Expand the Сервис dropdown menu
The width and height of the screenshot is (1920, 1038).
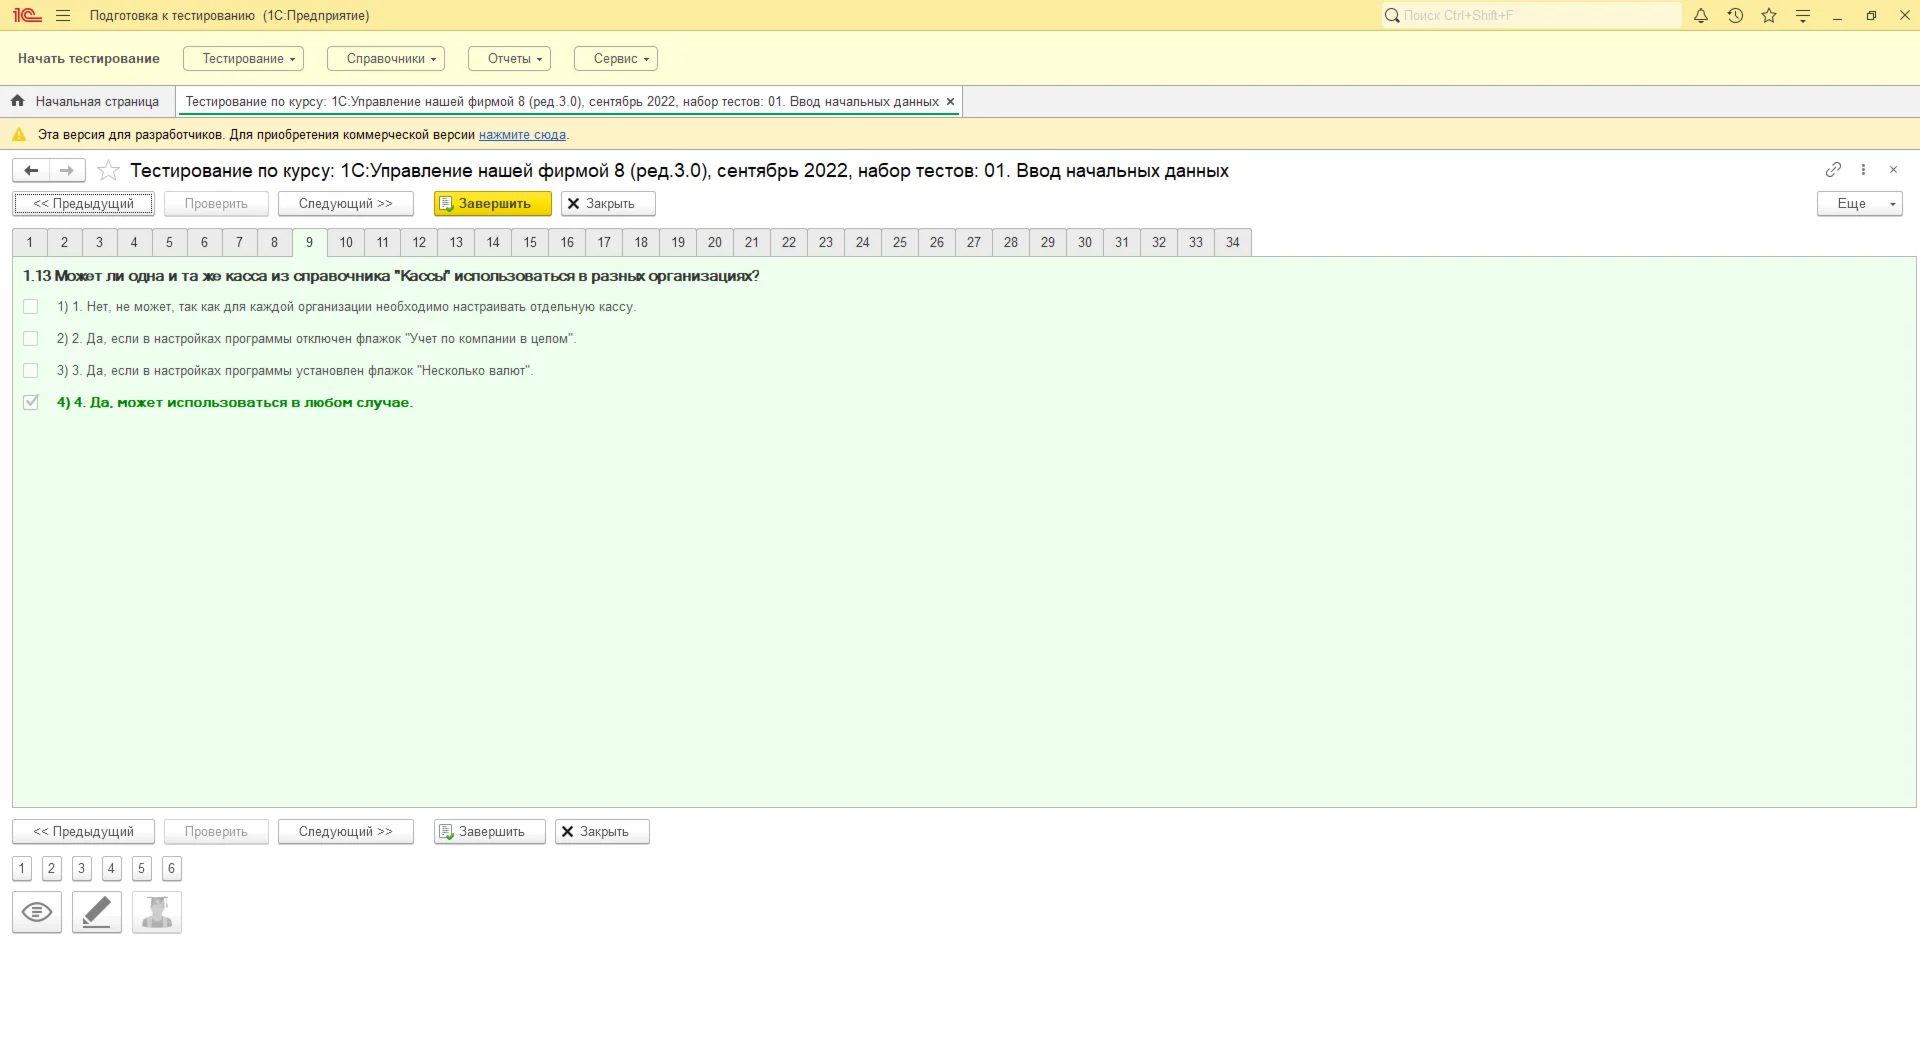tap(616, 59)
